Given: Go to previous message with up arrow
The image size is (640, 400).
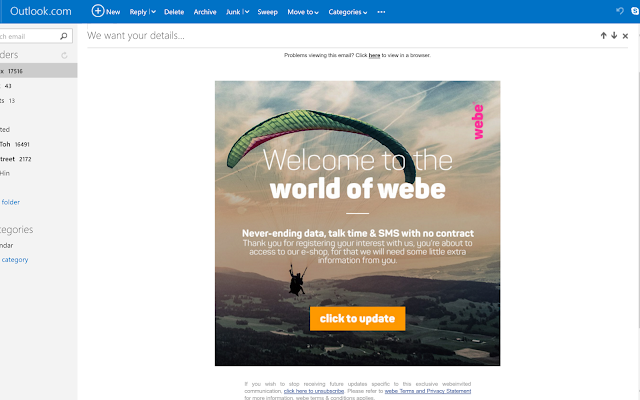Looking at the screenshot, I should (603, 36).
